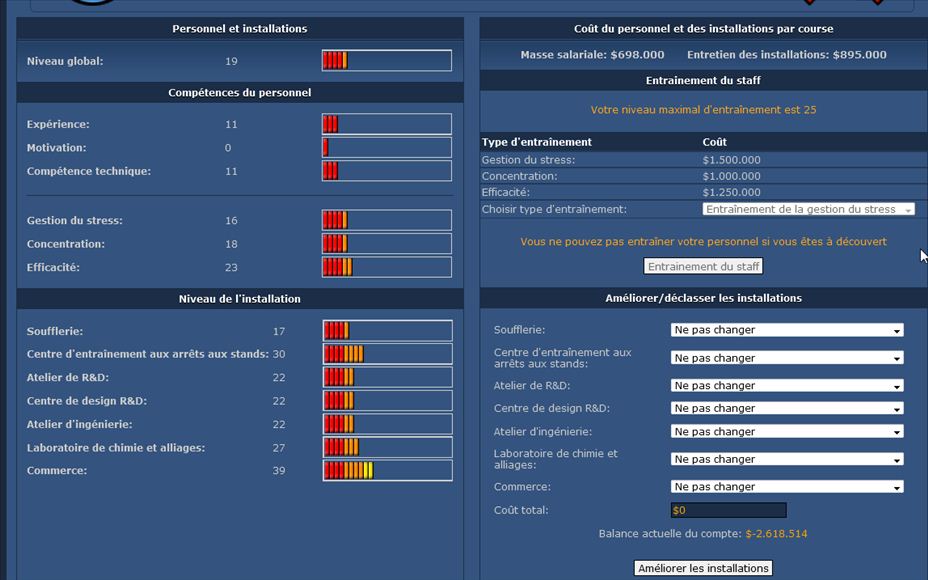Screen dimensions: 928x580
Task: Click the Entretien des installations: $895.000 text
Action: coord(787,54)
